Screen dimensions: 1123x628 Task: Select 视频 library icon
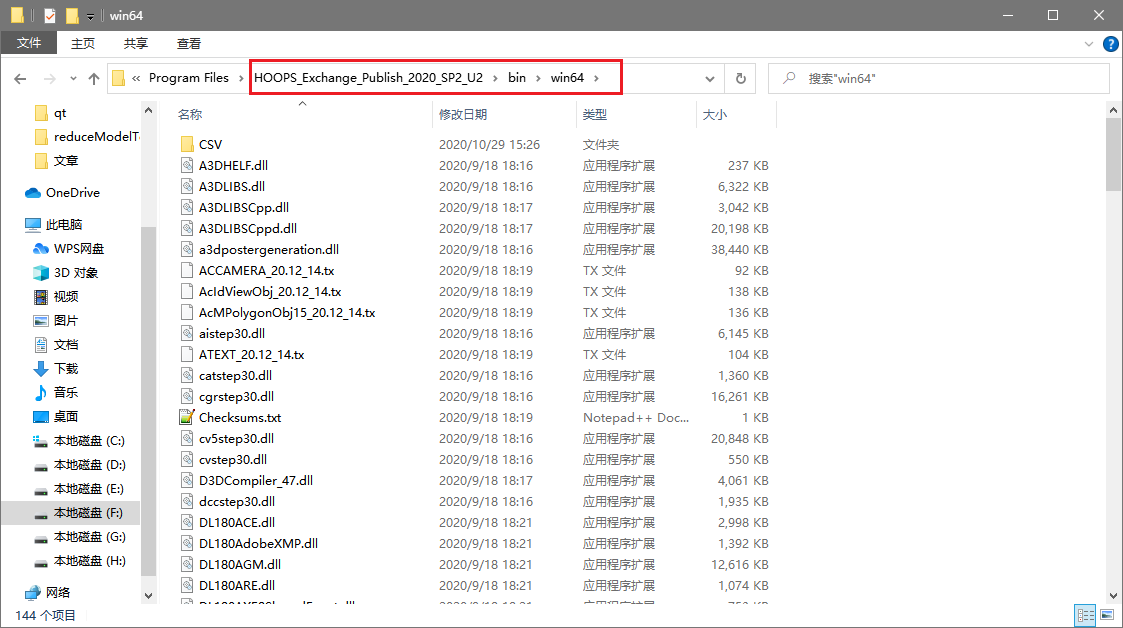click(x=41, y=296)
